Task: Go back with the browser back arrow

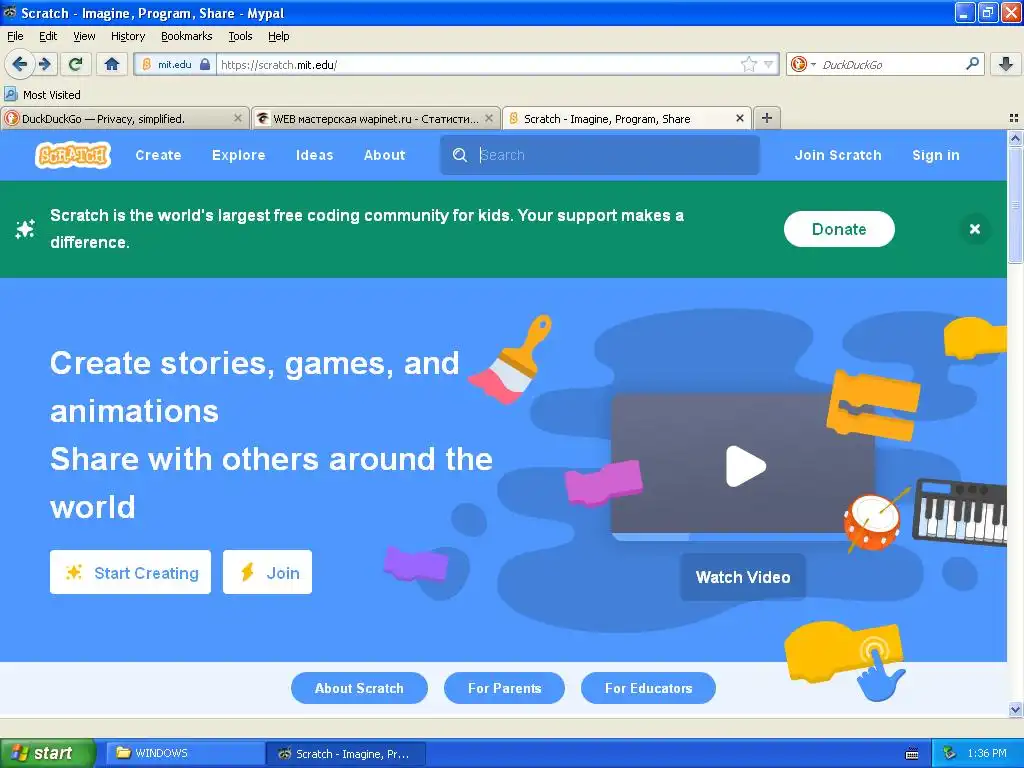Action: [20, 64]
